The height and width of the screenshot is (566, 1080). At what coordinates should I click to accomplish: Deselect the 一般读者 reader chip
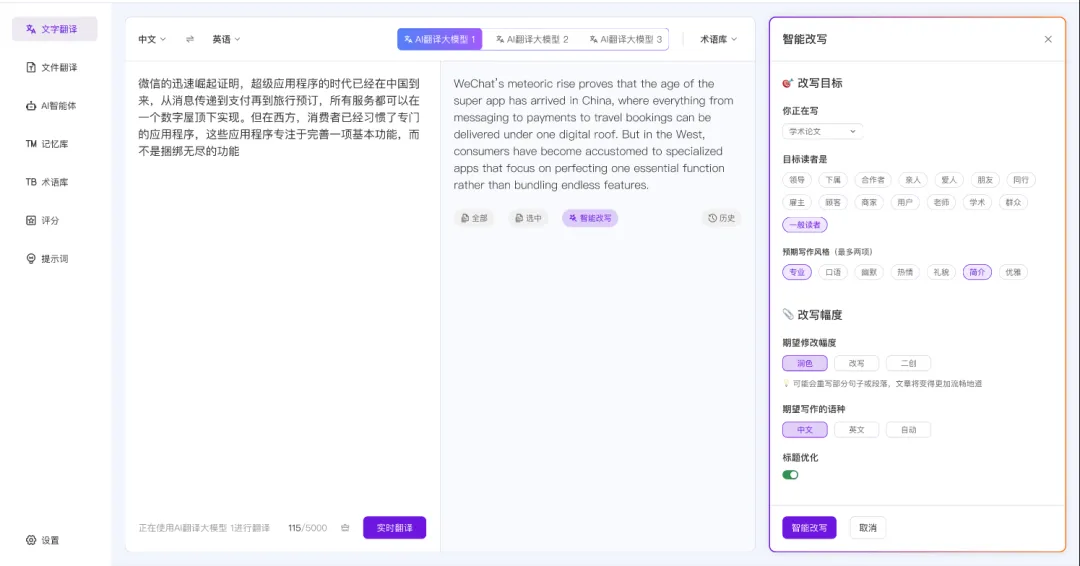tap(804, 224)
